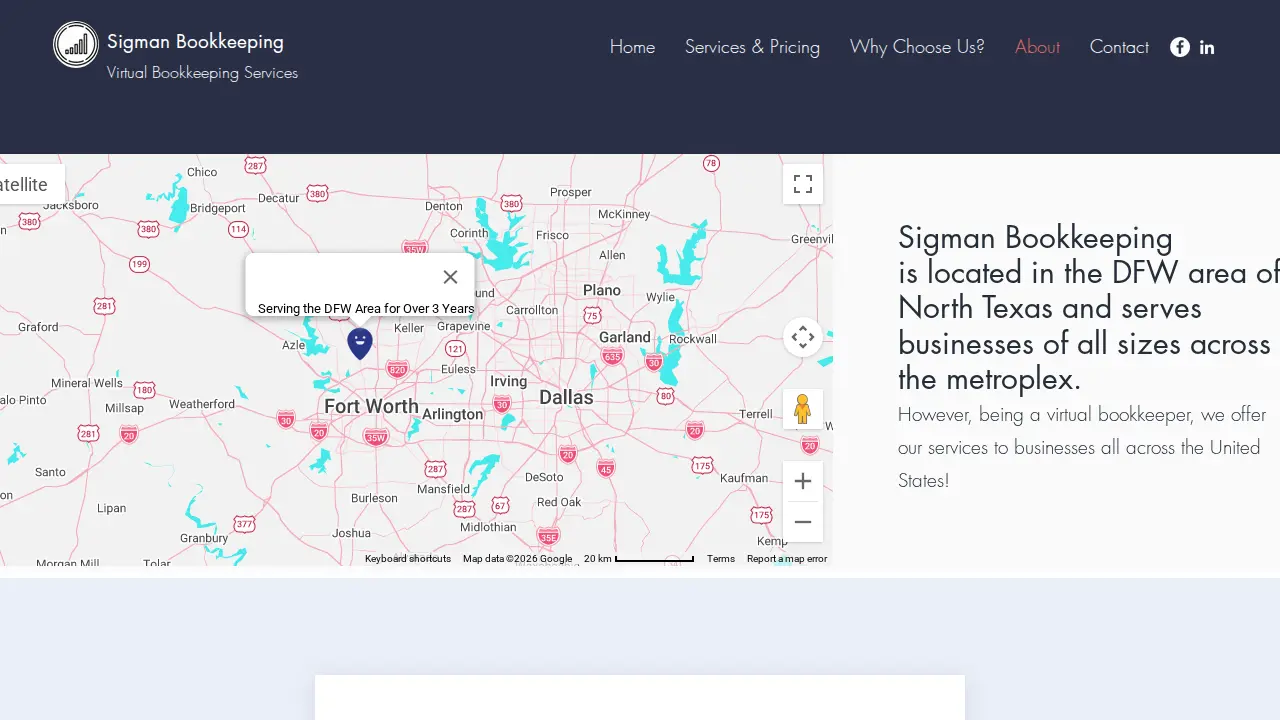Open map Keyboard shortcuts
This screenshot has height=720, width=1280.
[x=408, y=559]
